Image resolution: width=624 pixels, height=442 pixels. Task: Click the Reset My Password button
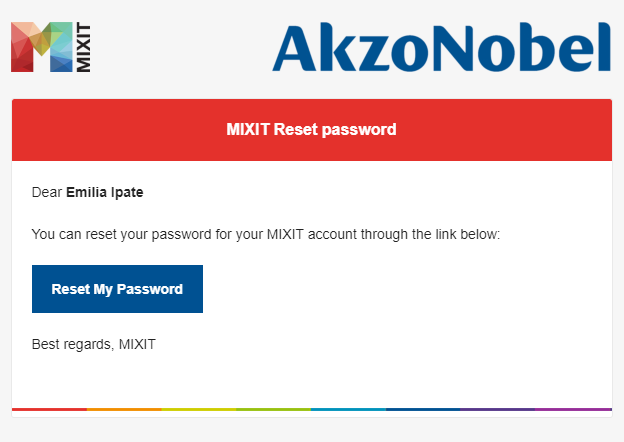click(x=117, y=289)
